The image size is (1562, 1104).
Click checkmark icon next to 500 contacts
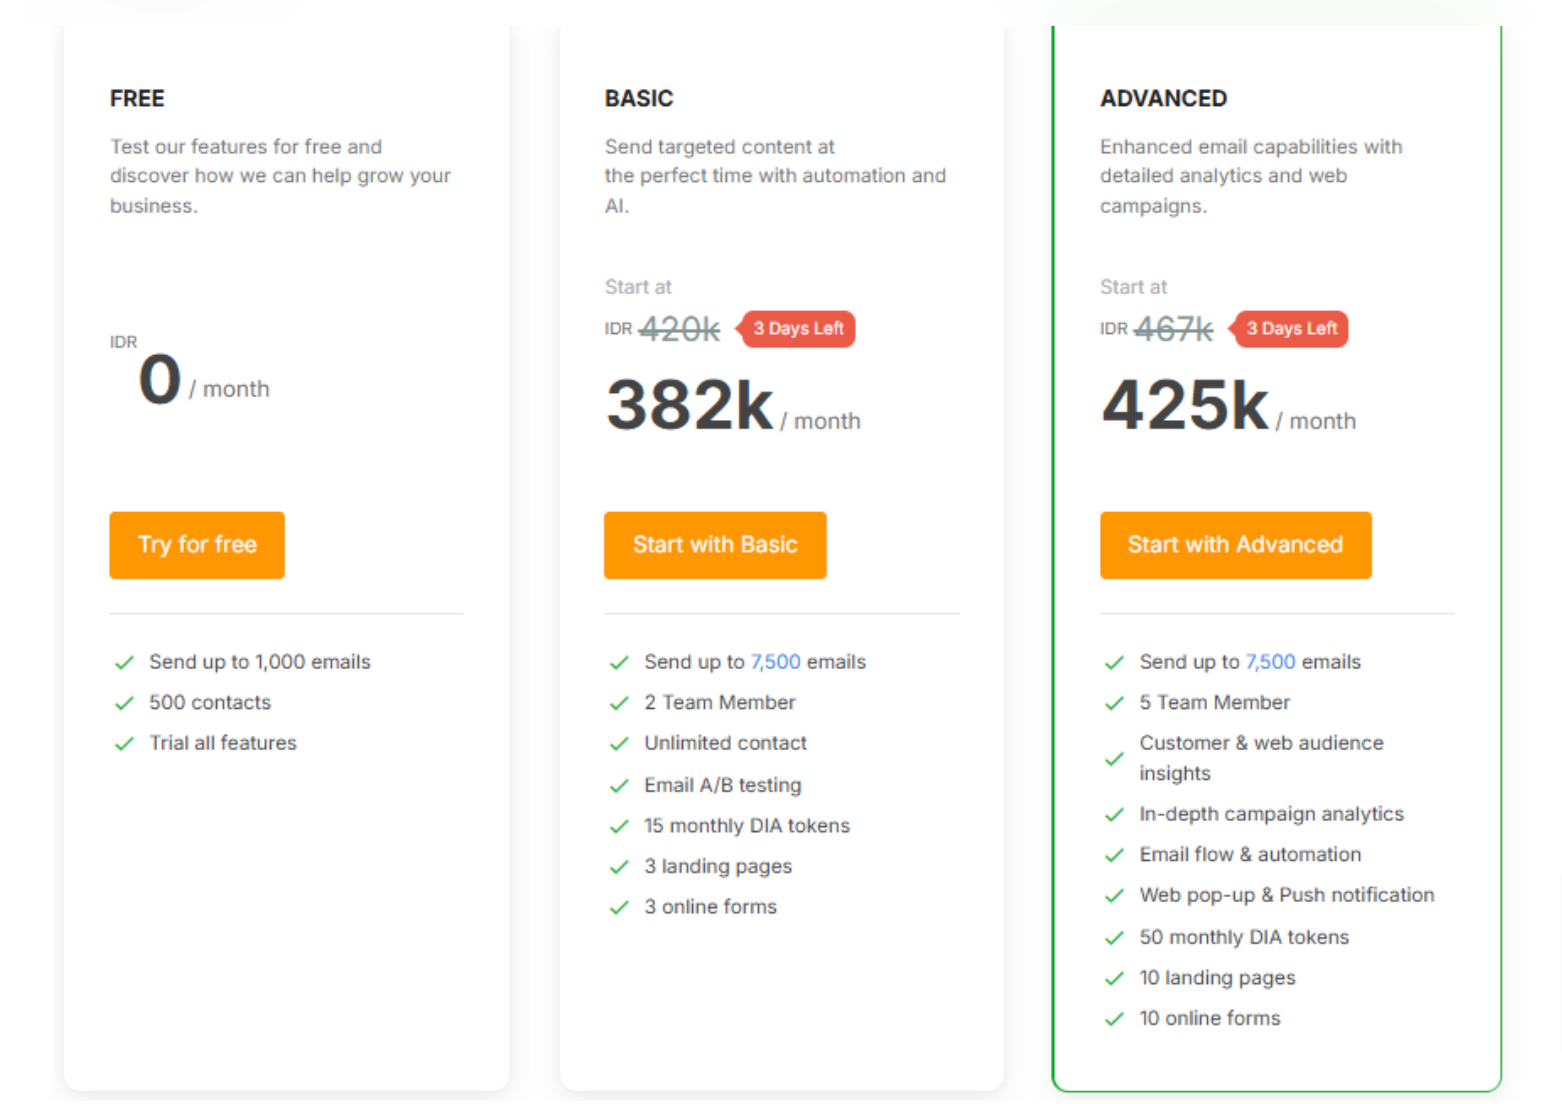(124, 703)
